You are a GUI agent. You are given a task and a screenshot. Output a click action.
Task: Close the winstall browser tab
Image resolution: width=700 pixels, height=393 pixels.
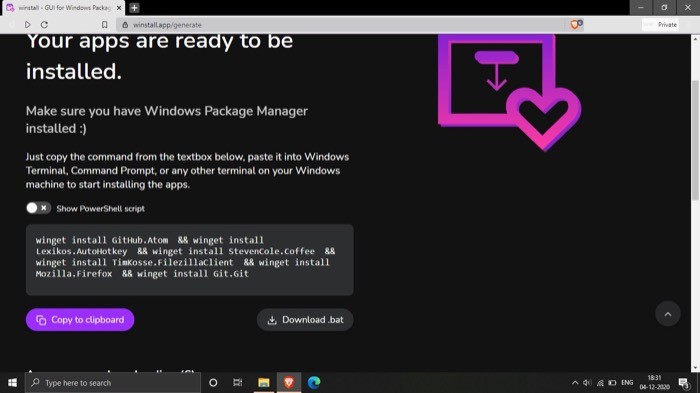coord(119,8)
